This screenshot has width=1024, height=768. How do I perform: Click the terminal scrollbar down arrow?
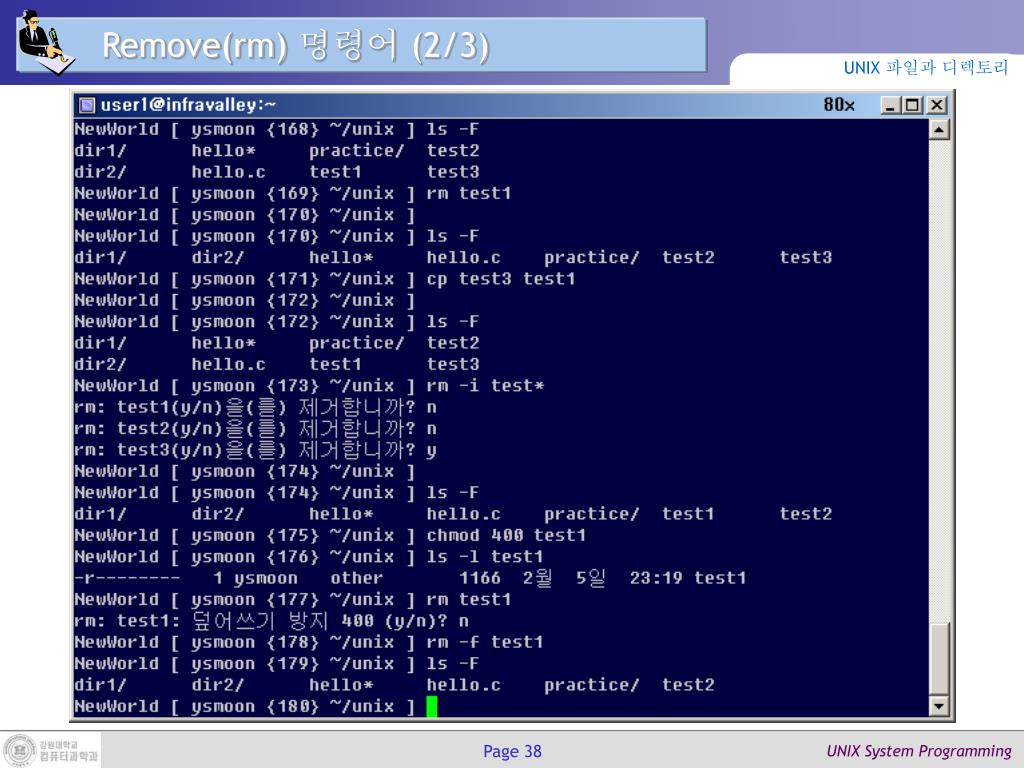[x=938, y=705]
